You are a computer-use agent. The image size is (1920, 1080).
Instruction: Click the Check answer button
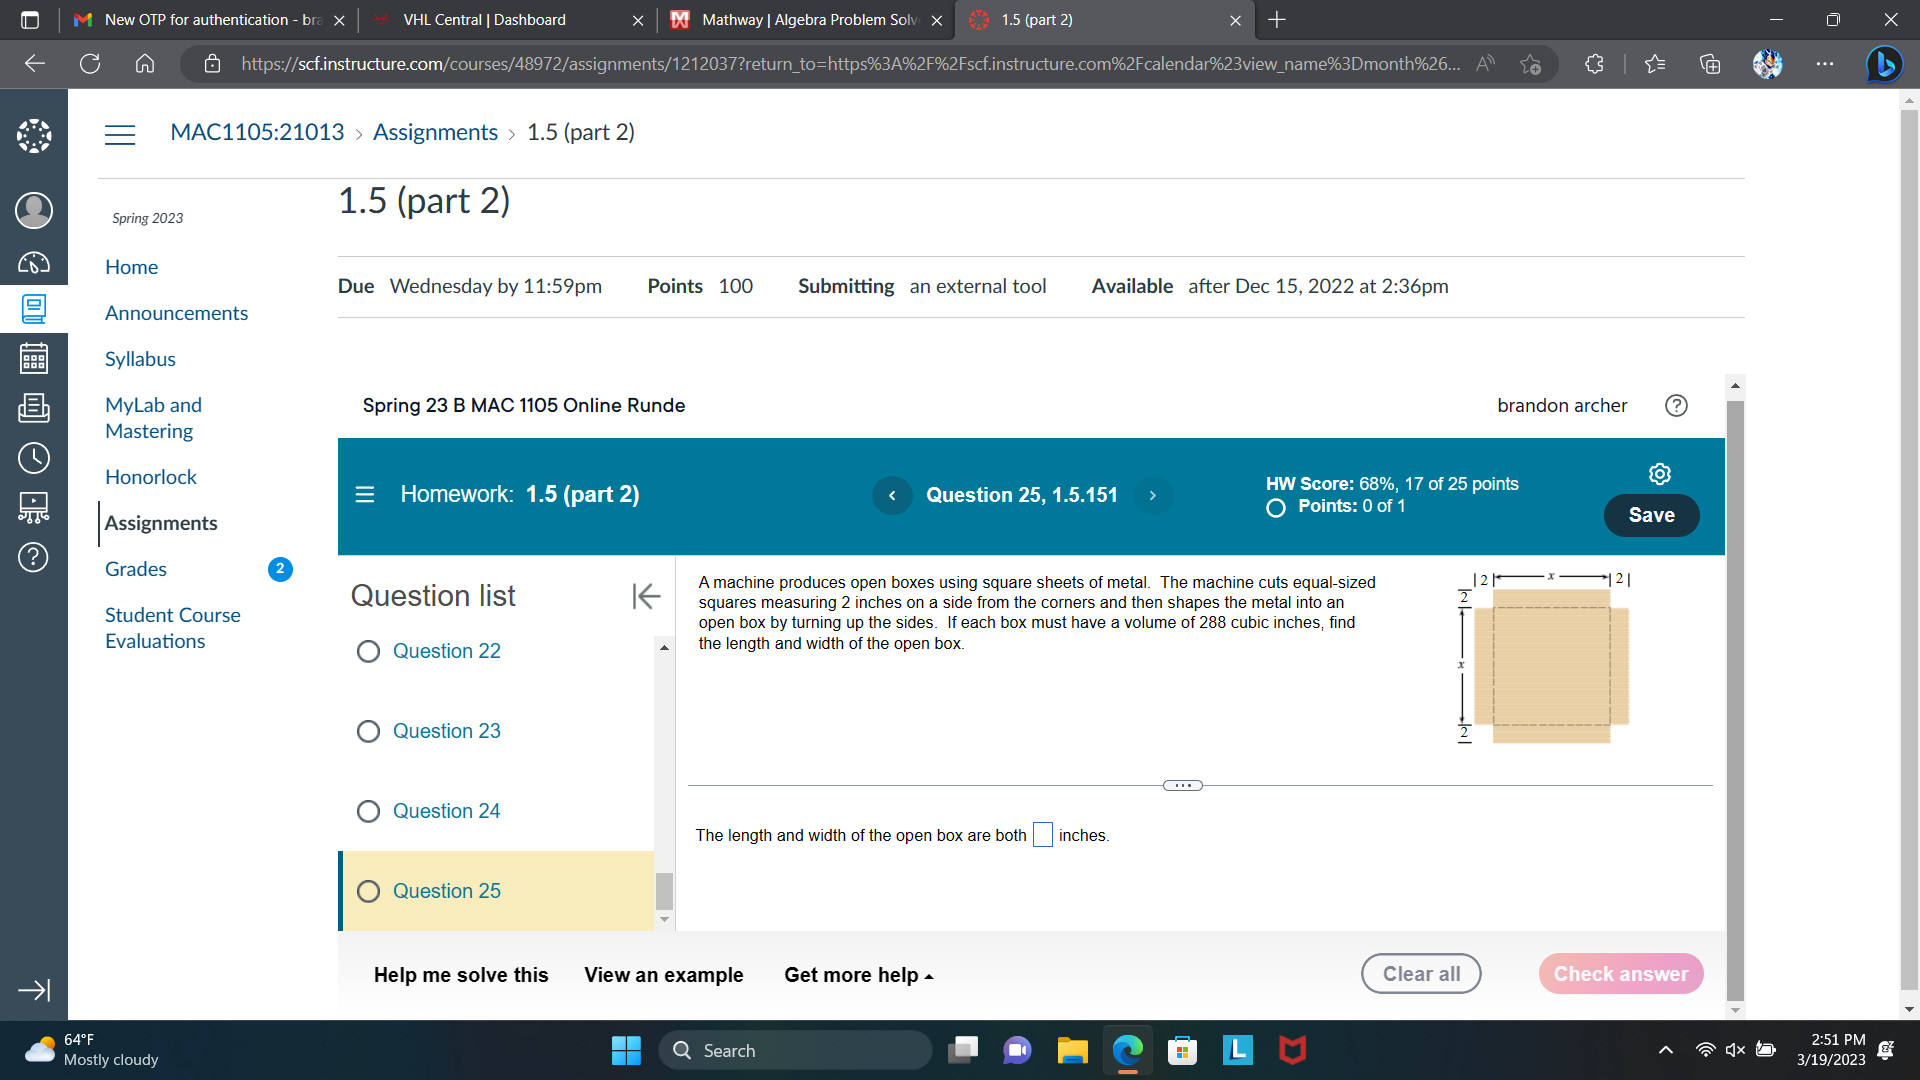tap(1620, 974)
